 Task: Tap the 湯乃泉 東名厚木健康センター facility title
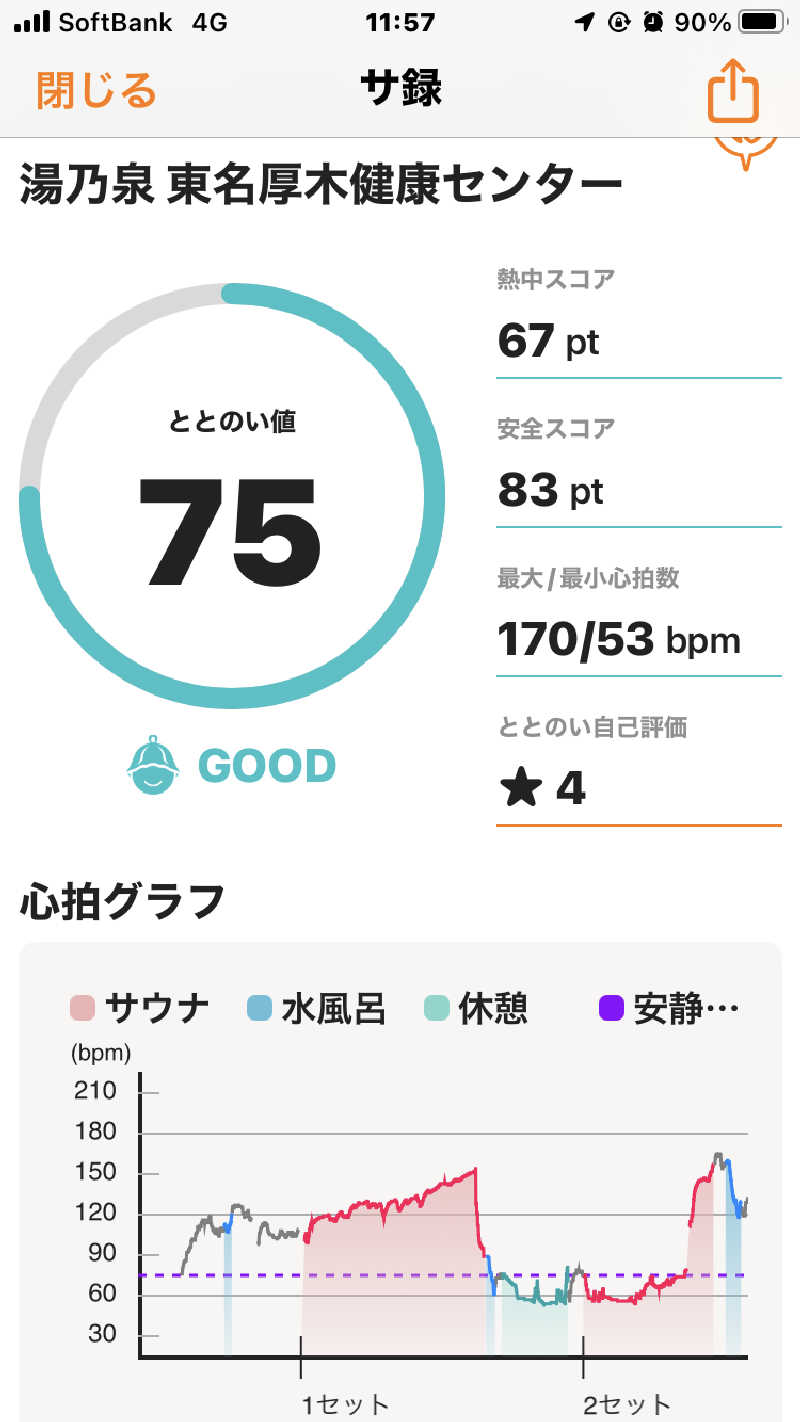(321, 186)
